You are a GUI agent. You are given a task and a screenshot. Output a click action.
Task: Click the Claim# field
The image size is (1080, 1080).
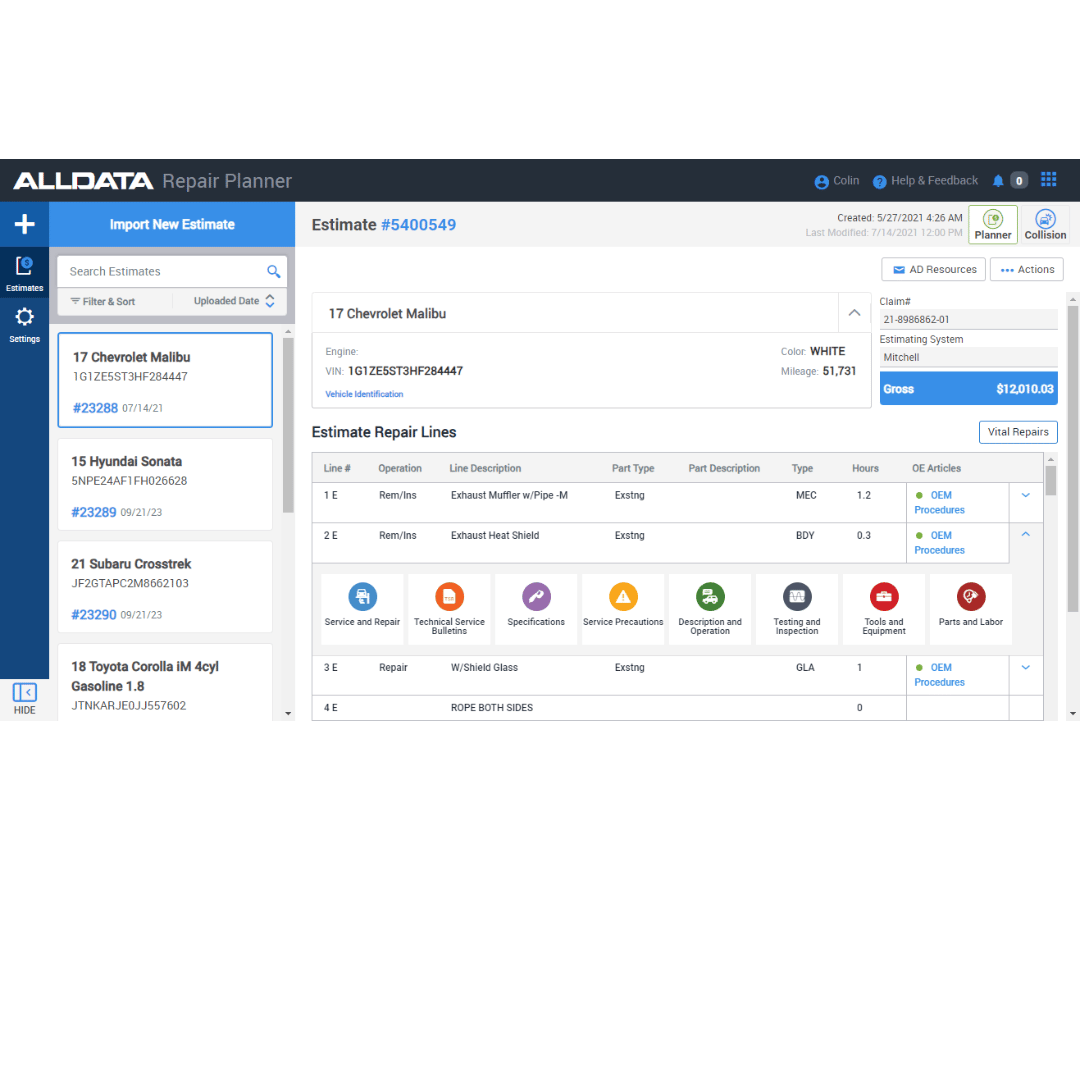click(968, 320)
